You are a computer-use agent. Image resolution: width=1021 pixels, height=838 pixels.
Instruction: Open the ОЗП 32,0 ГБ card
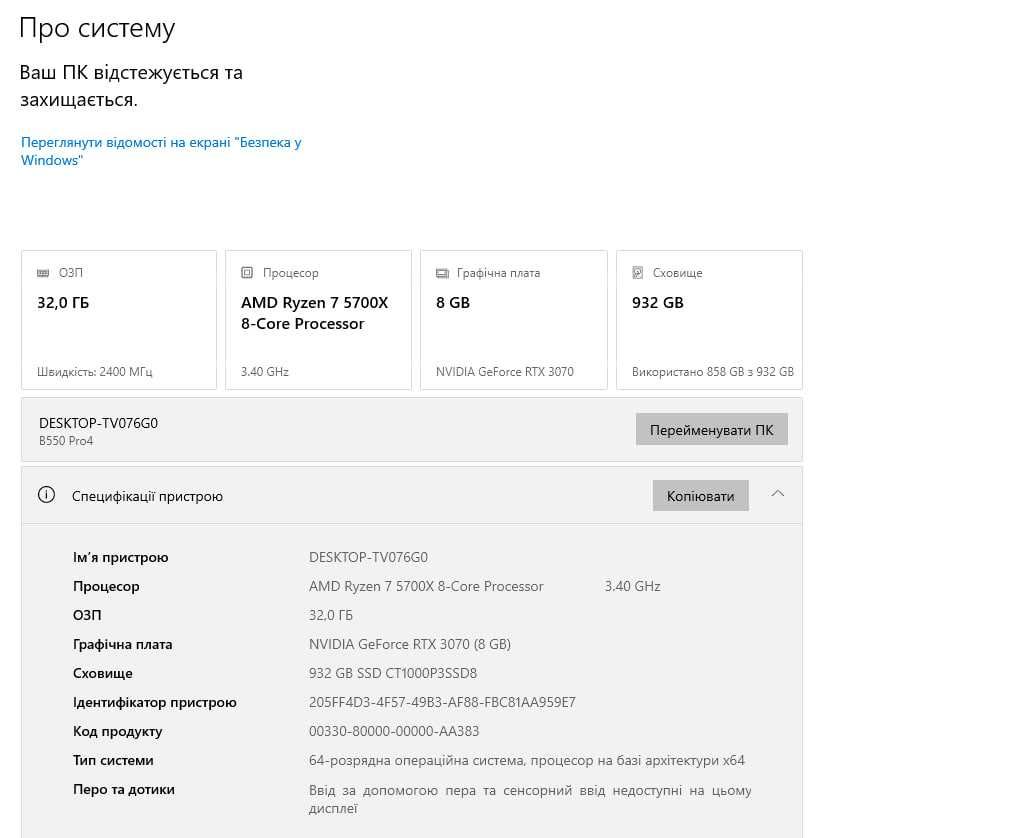tap(119, 320)
